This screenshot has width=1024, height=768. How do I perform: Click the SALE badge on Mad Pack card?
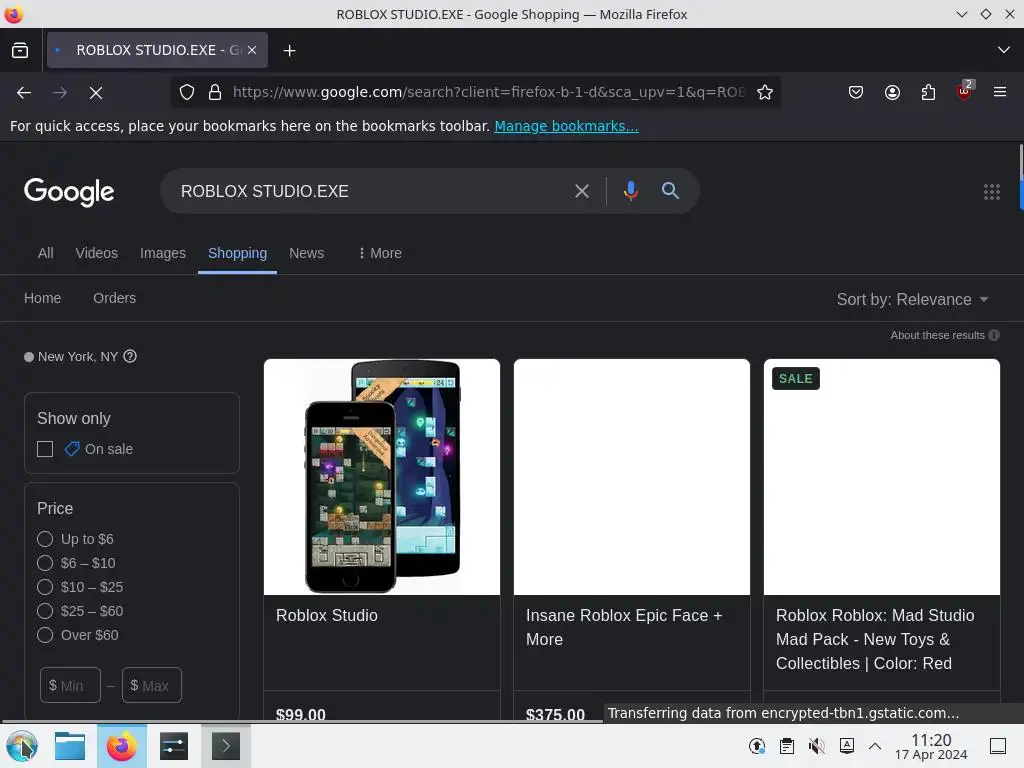tap(795, 379)
